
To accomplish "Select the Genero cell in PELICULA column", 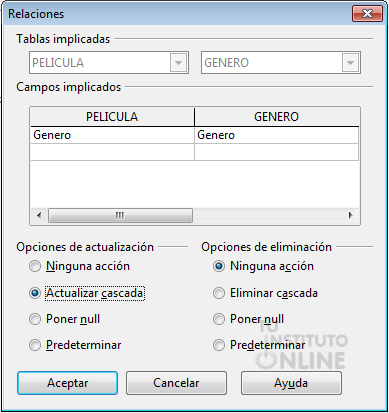I will [113, 135].
